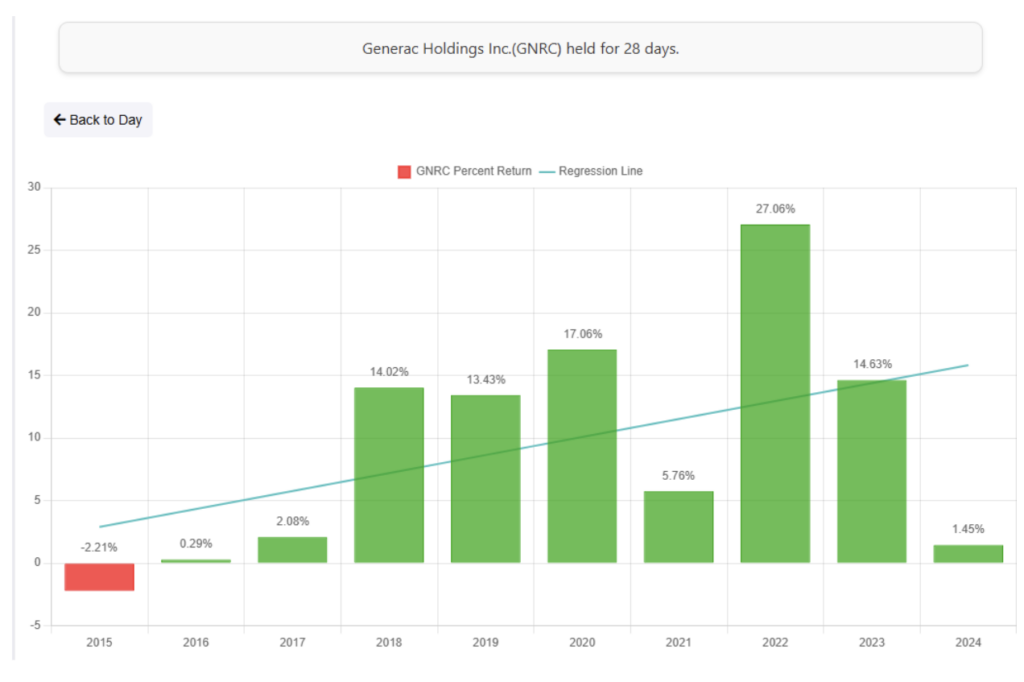Click the 0.29% data label
The image size is (1024, 682).
tap(196, 544)
